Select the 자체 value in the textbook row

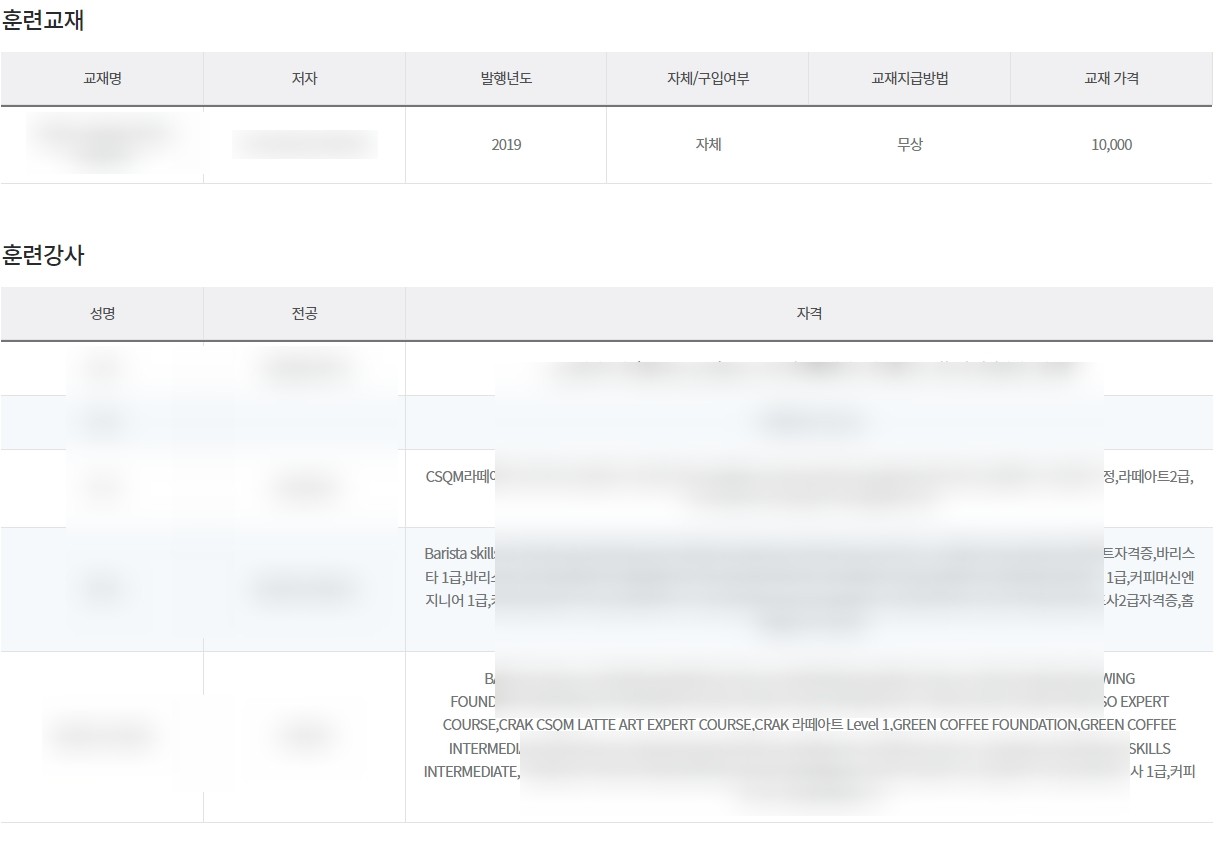click(x=708, y=144)
